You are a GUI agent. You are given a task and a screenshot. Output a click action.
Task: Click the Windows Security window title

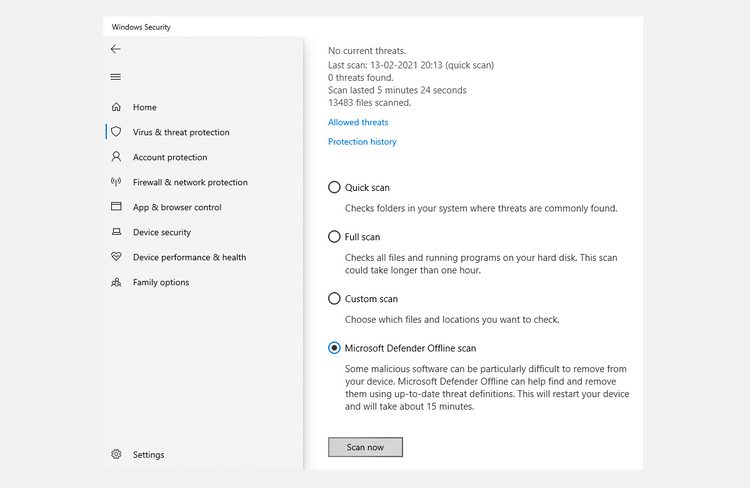point(141,27)
